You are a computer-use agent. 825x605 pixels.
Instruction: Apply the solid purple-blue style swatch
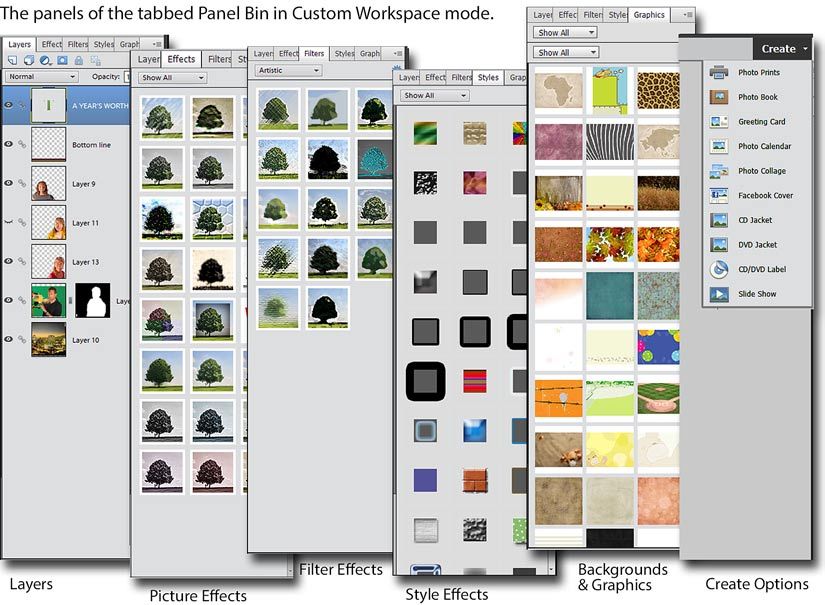[x=425, y=480]
